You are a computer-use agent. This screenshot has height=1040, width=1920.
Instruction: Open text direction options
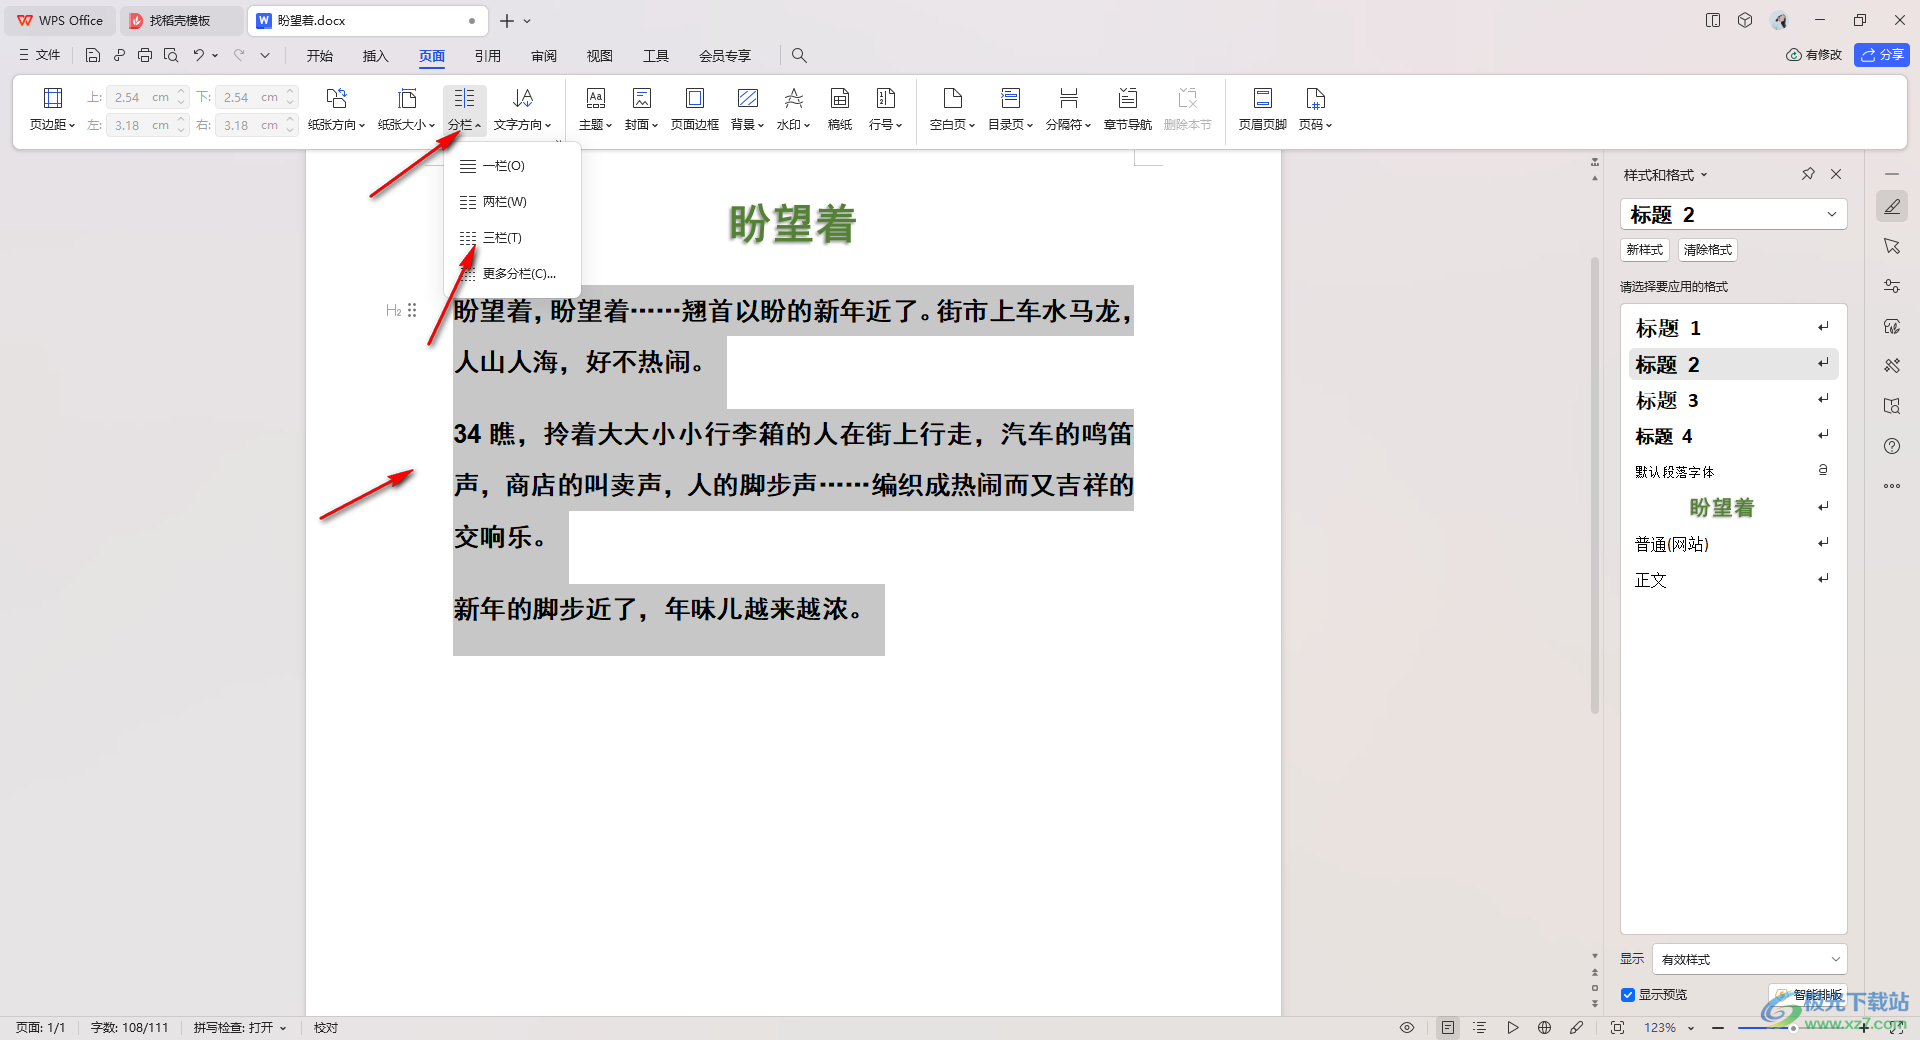tap(522, 109)
